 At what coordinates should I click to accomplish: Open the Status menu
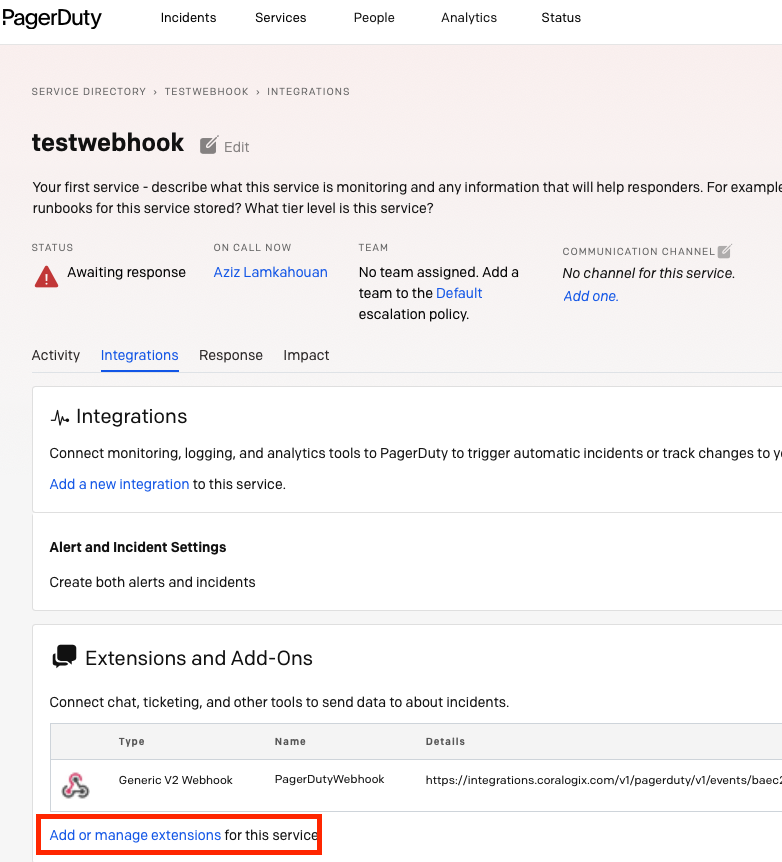click(x=561, y=18)
